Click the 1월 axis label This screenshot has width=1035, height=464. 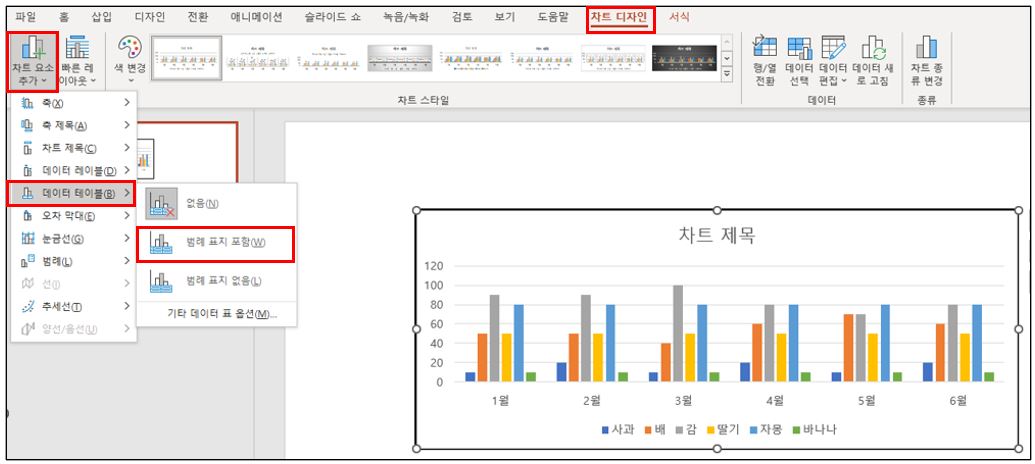(x=500, y=399)
